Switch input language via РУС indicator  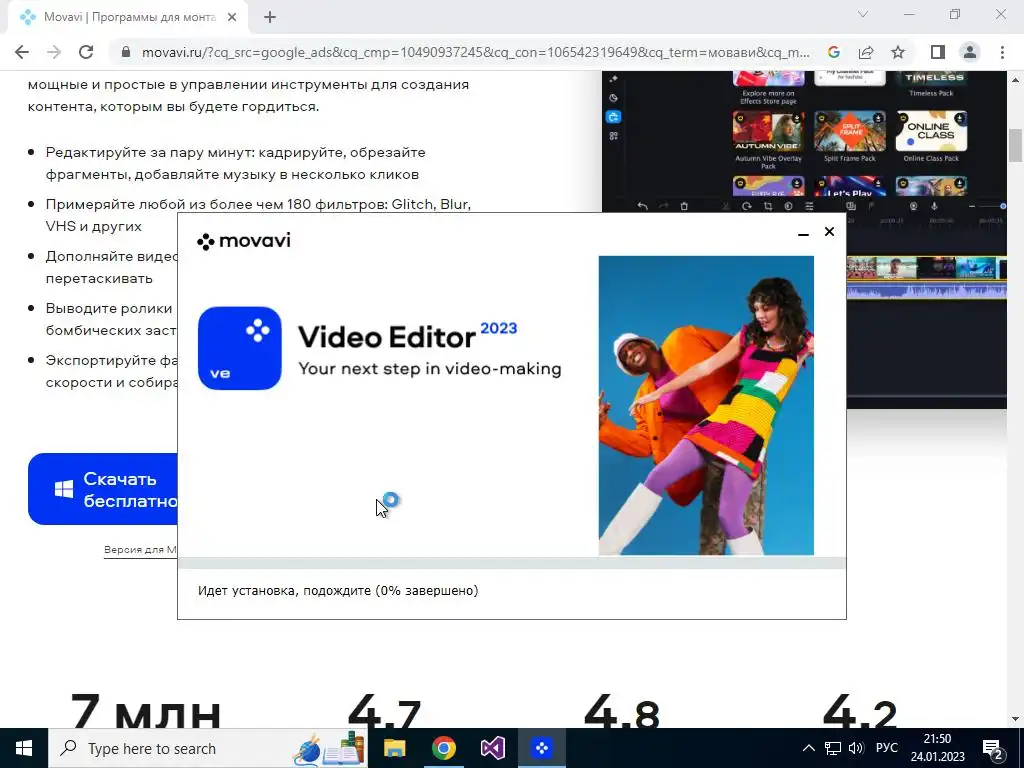[887, 748]
